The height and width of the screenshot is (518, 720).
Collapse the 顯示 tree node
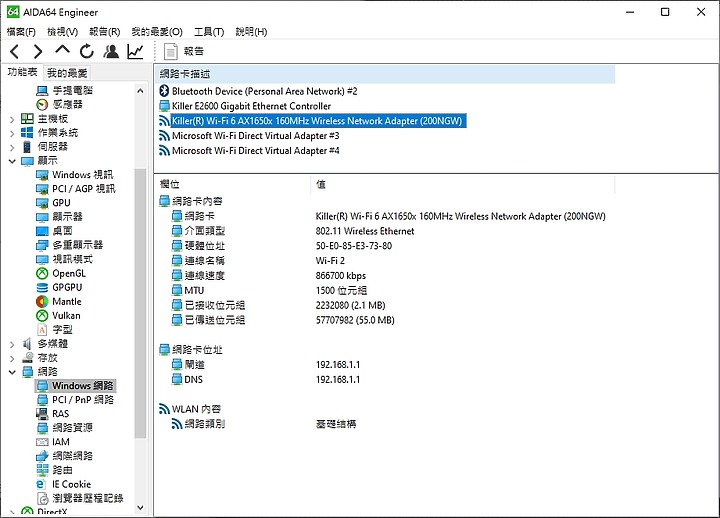[x=12, y=161]
